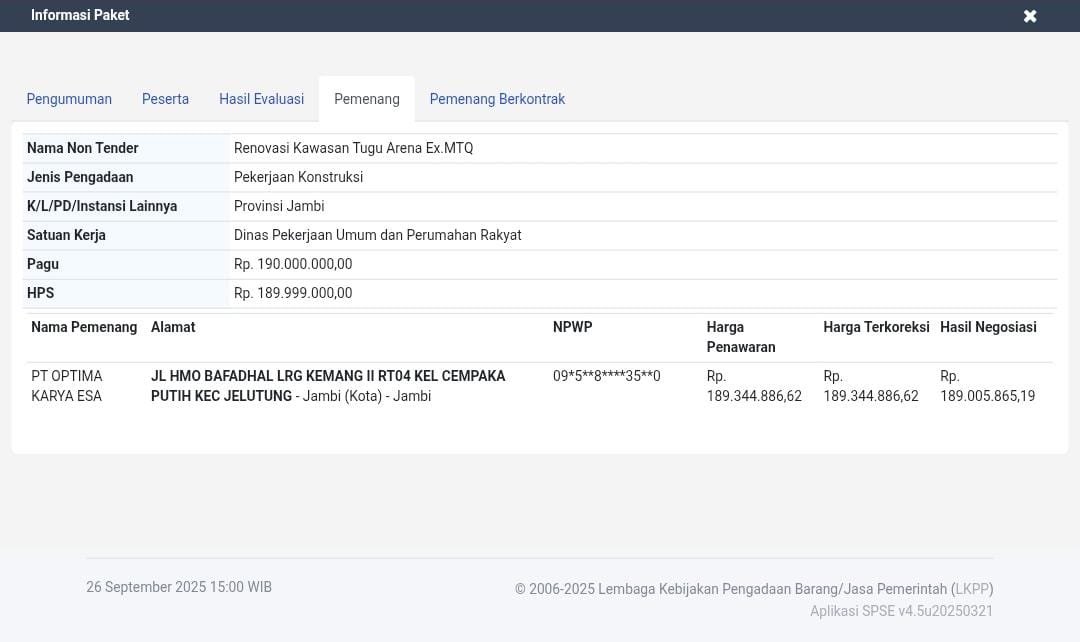This screenshot has width=1080, height=642.
Task: Open the Peserta tab
Action: click(165, 99)
